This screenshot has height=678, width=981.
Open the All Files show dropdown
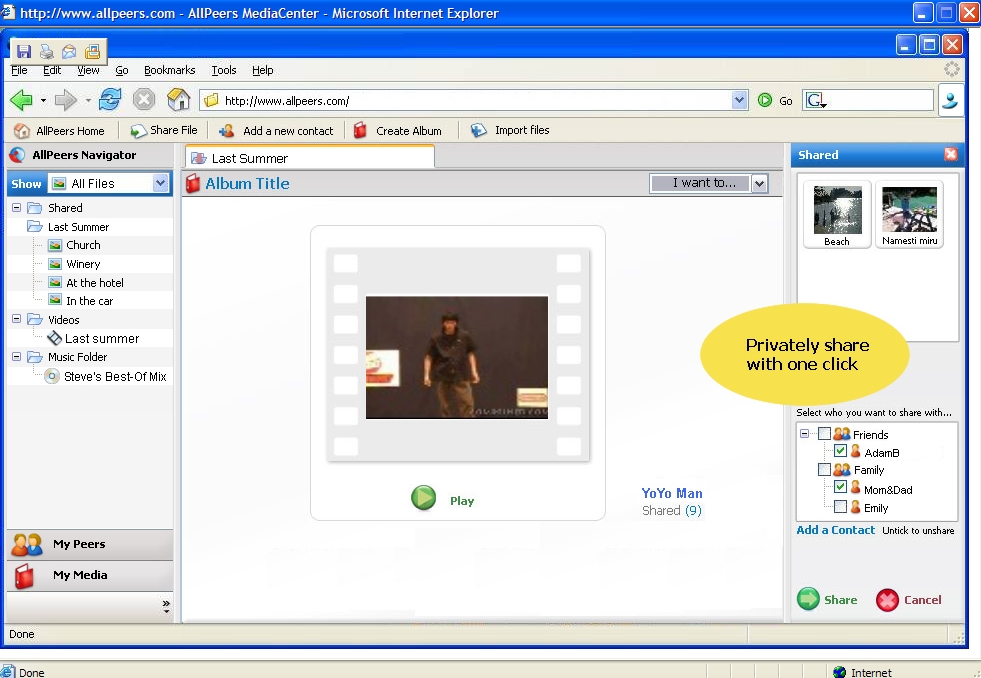coord(160,184)
